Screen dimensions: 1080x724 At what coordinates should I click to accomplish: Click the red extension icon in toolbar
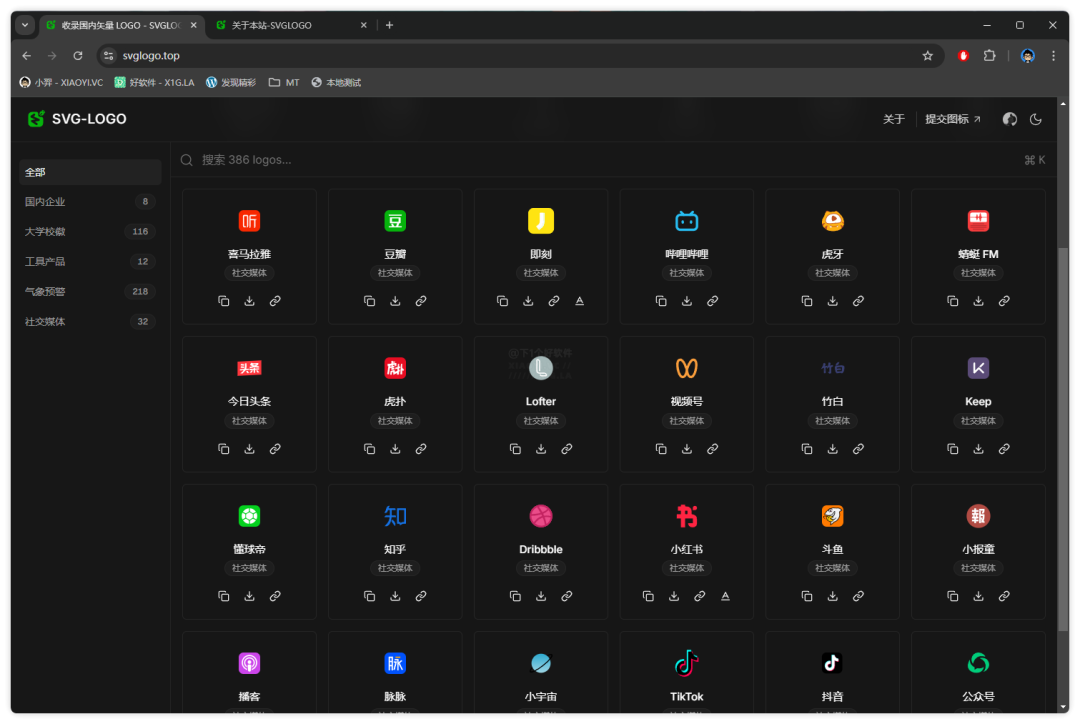[964, 56]
